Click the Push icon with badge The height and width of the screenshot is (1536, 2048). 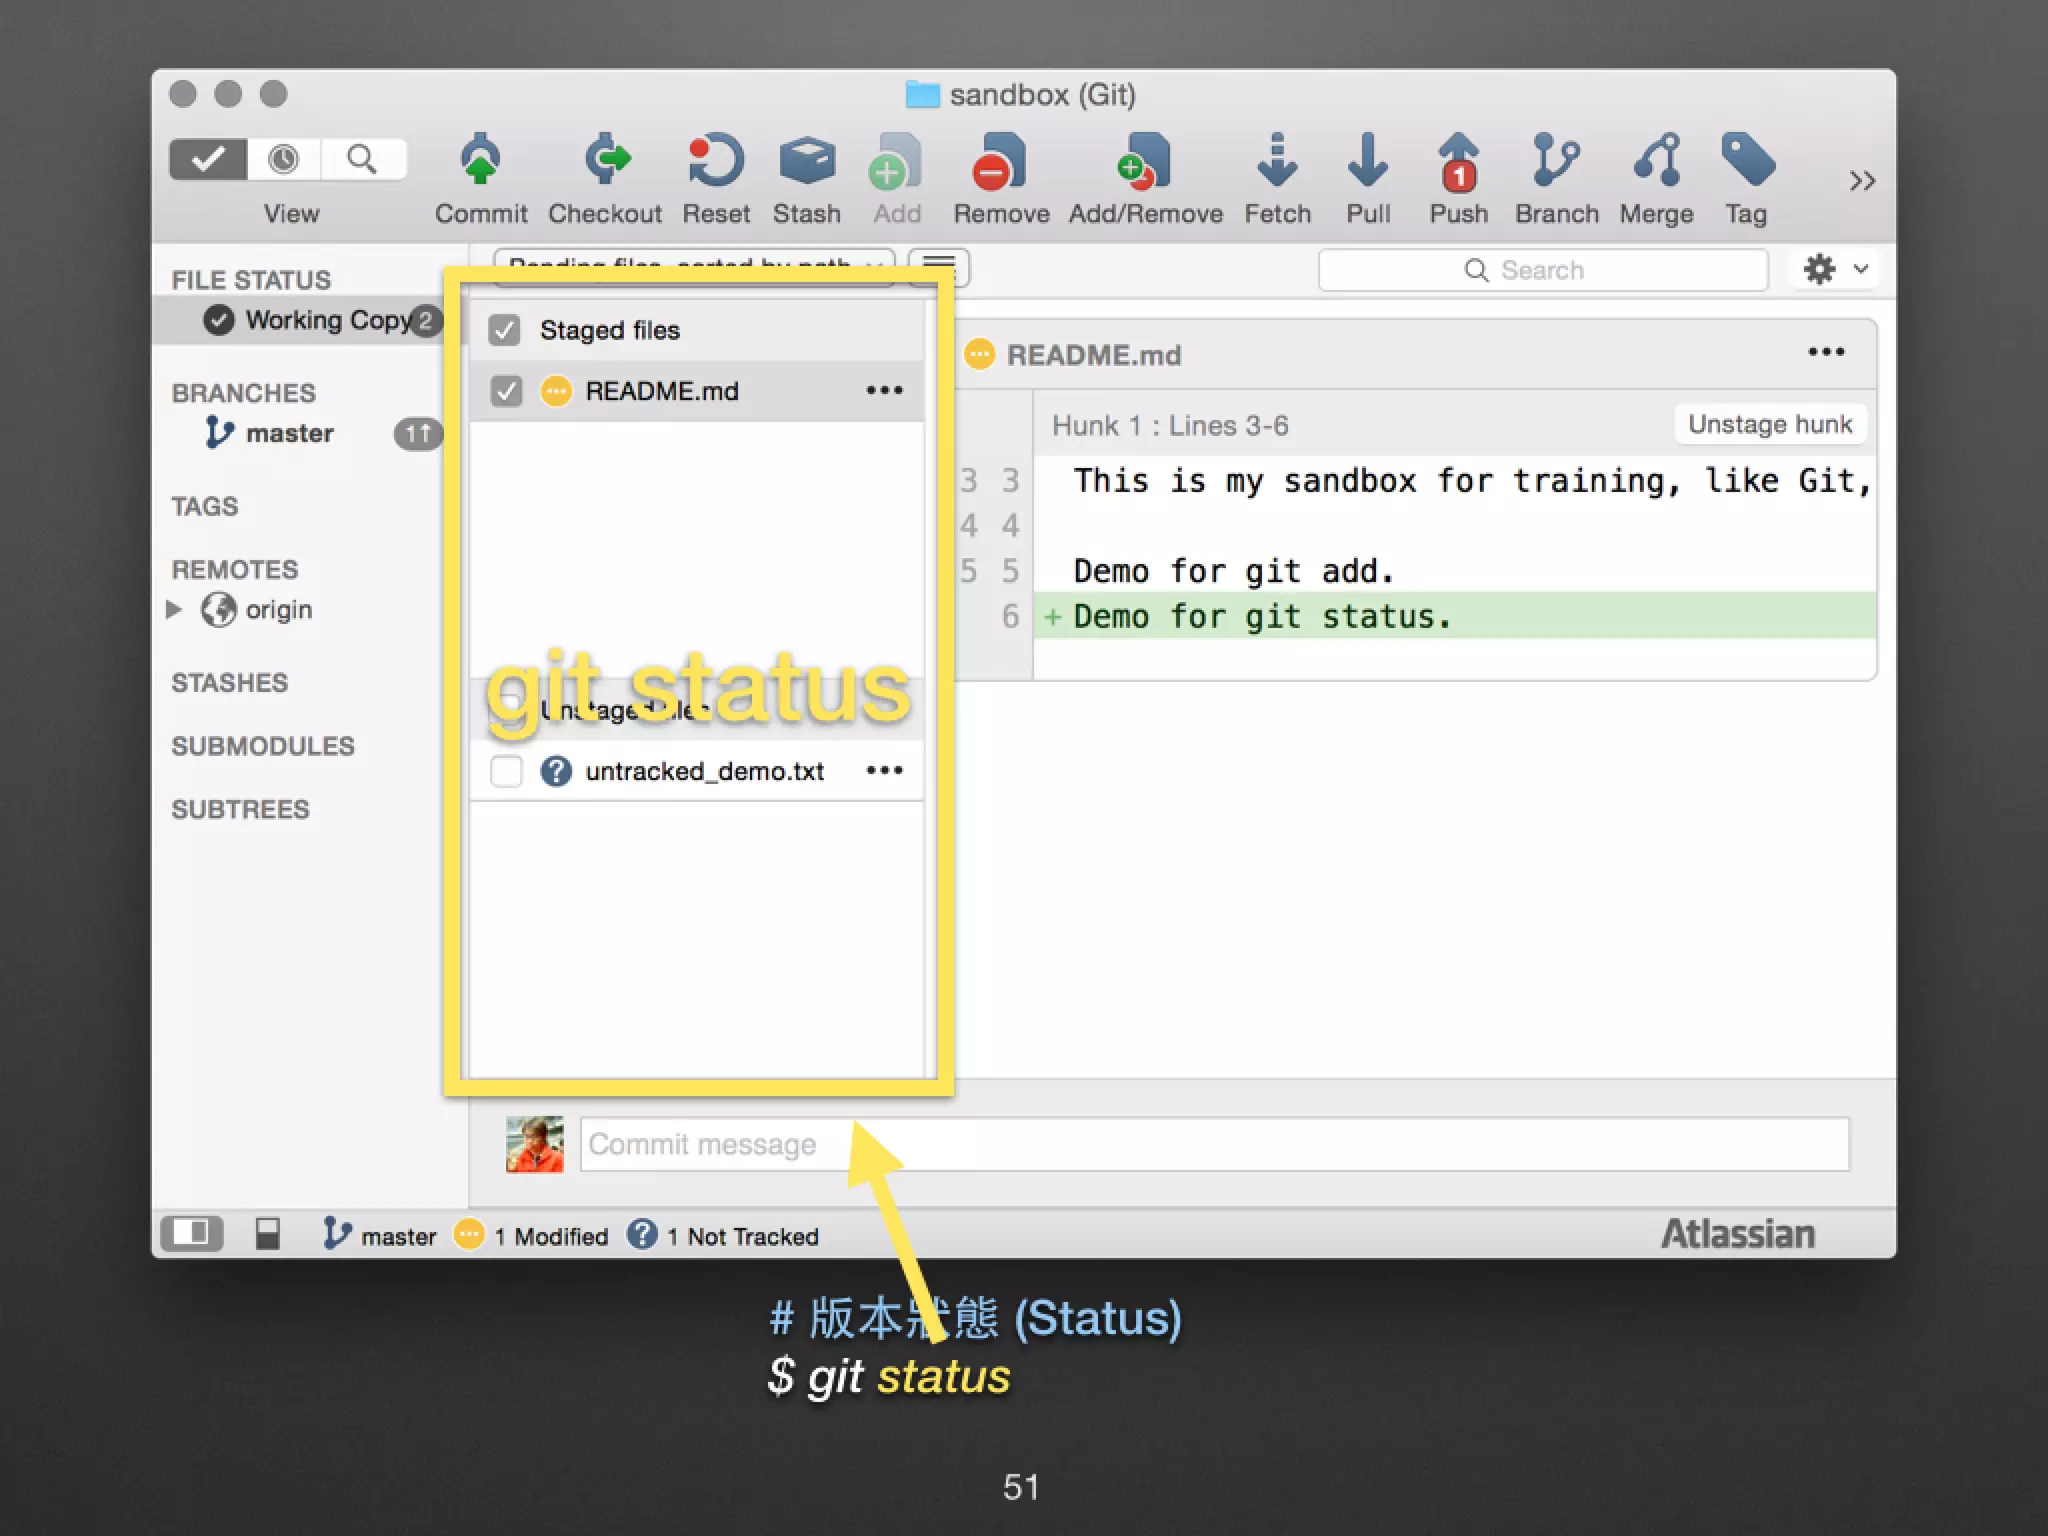[1458, 162]
